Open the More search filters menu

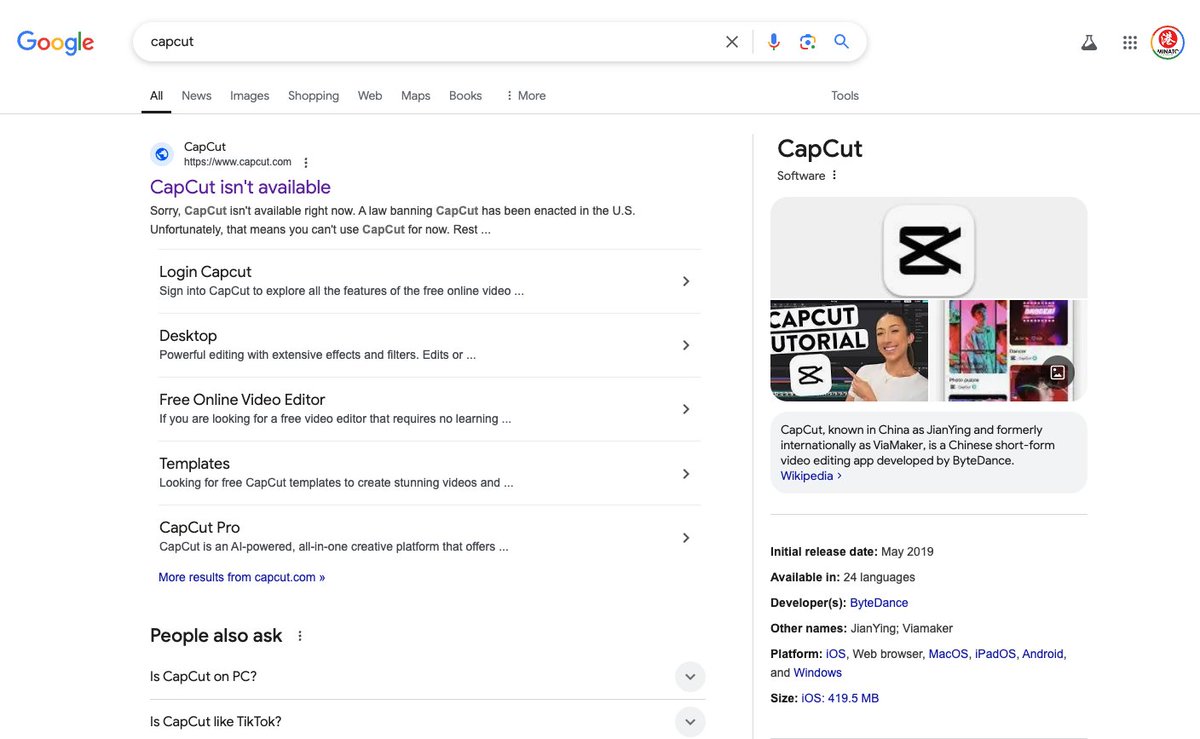point(525,96)
